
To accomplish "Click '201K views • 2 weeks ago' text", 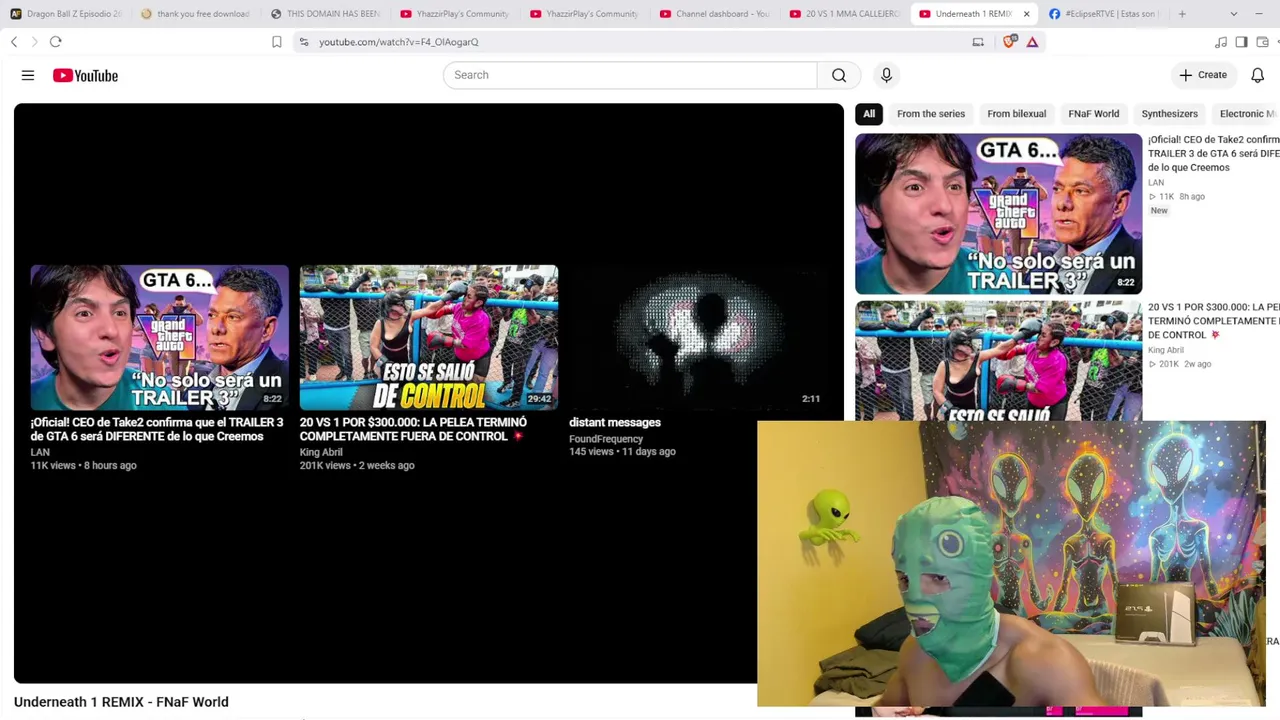I will pos(357,466).
